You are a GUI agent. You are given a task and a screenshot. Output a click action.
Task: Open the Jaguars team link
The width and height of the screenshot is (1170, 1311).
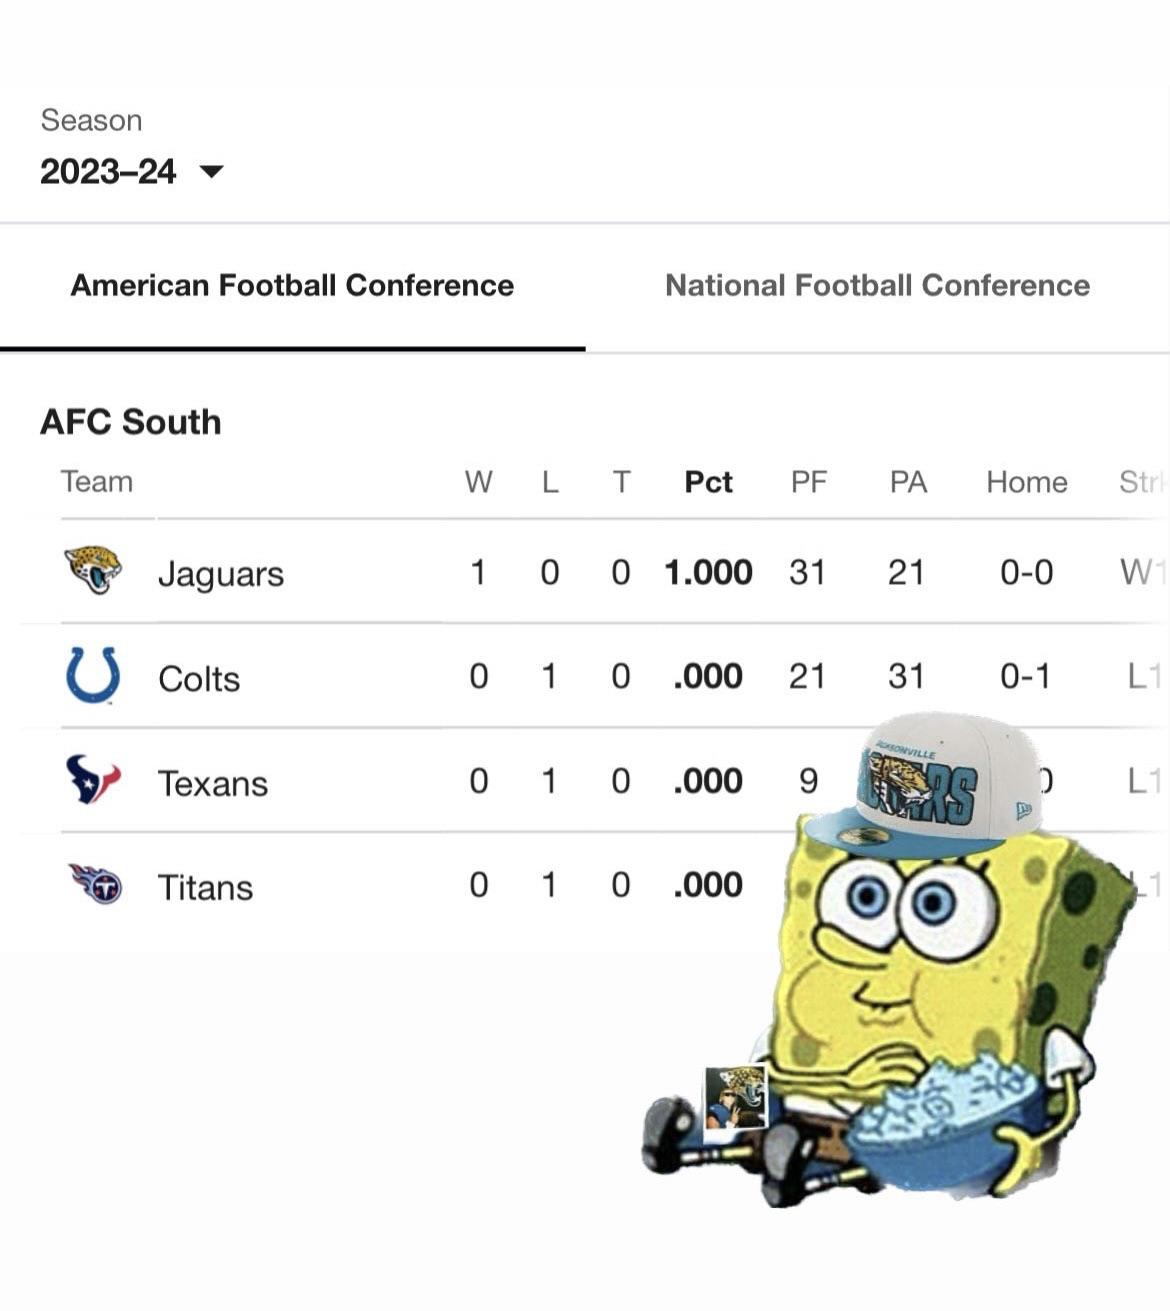(221, 574)
